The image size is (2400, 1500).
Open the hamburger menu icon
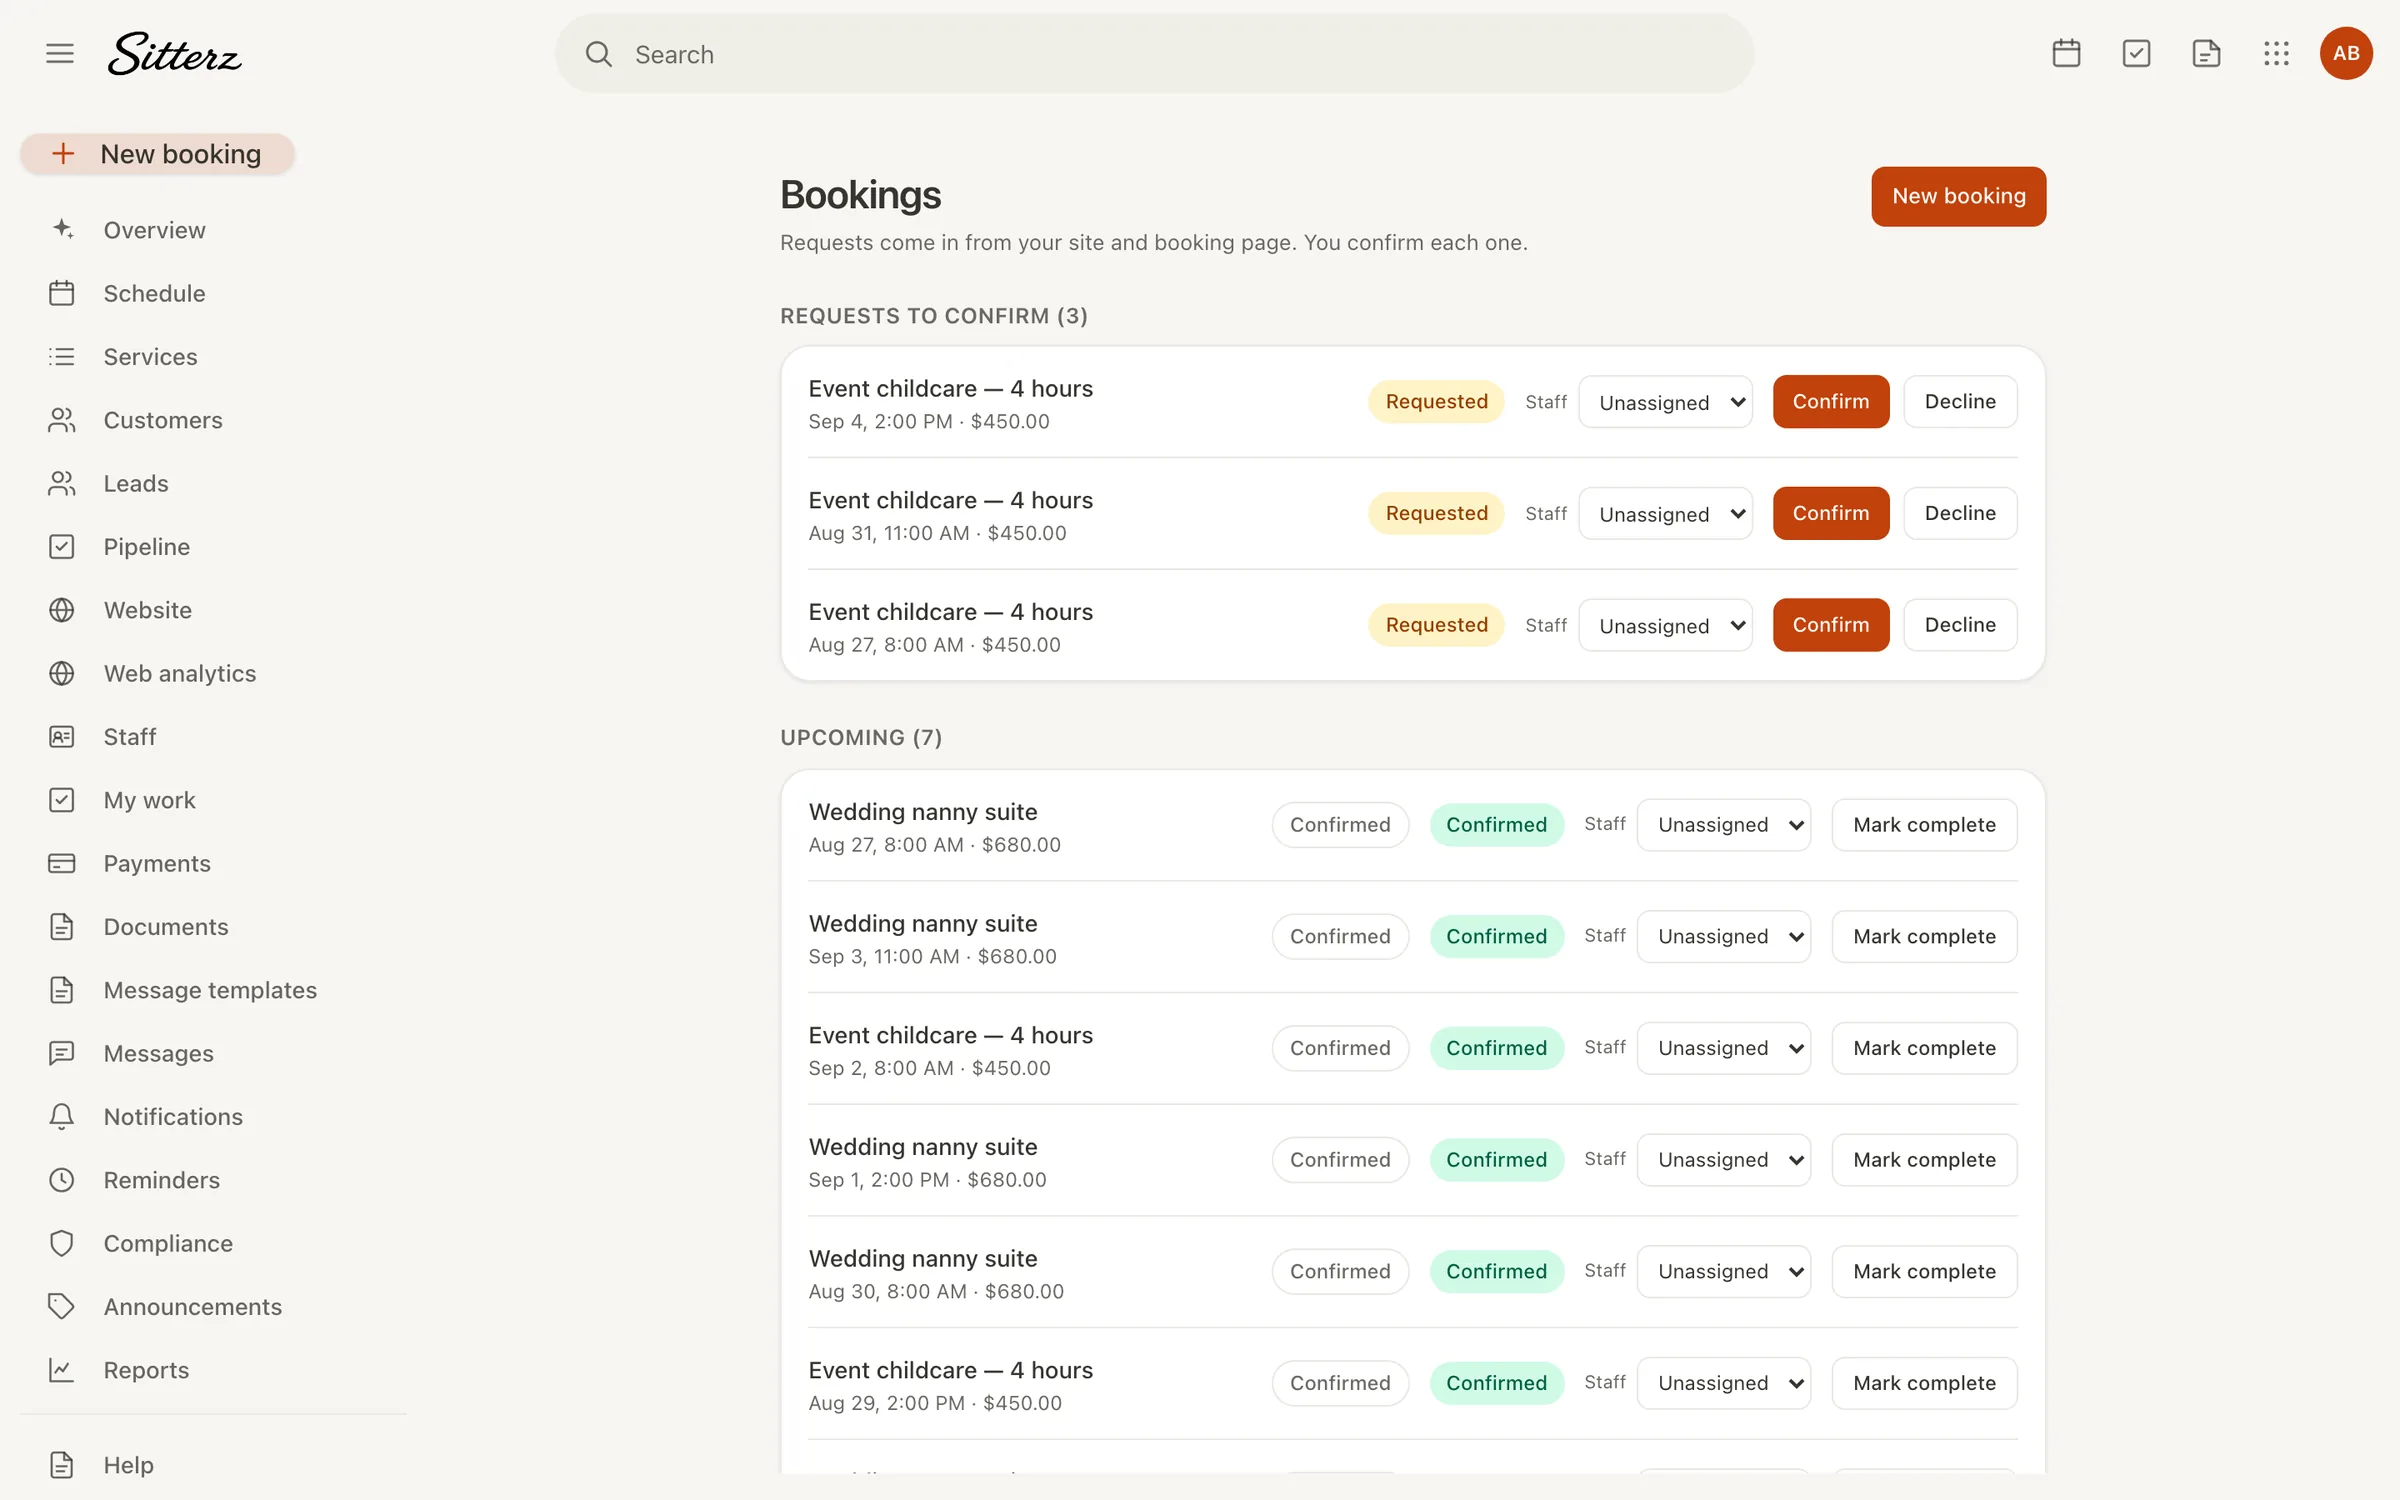coord(60,53)
